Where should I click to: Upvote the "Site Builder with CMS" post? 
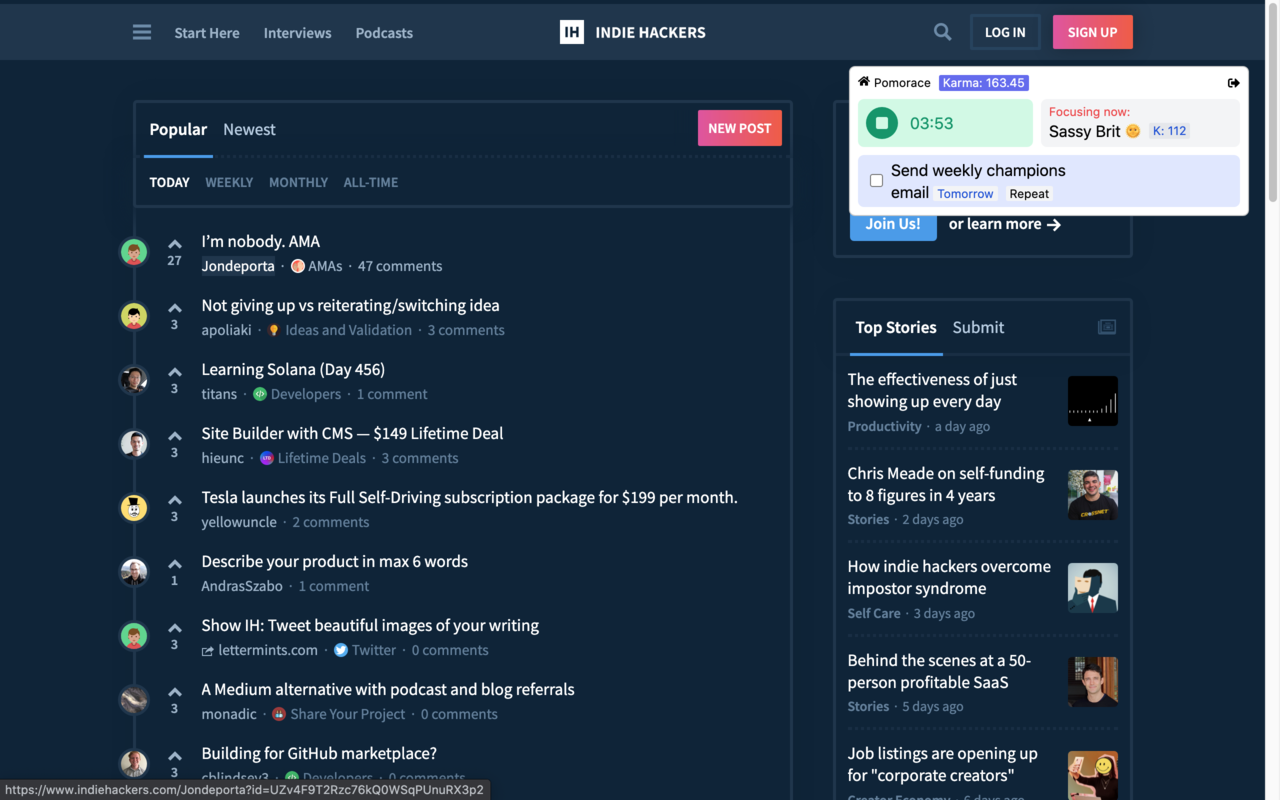click(175, 436)
